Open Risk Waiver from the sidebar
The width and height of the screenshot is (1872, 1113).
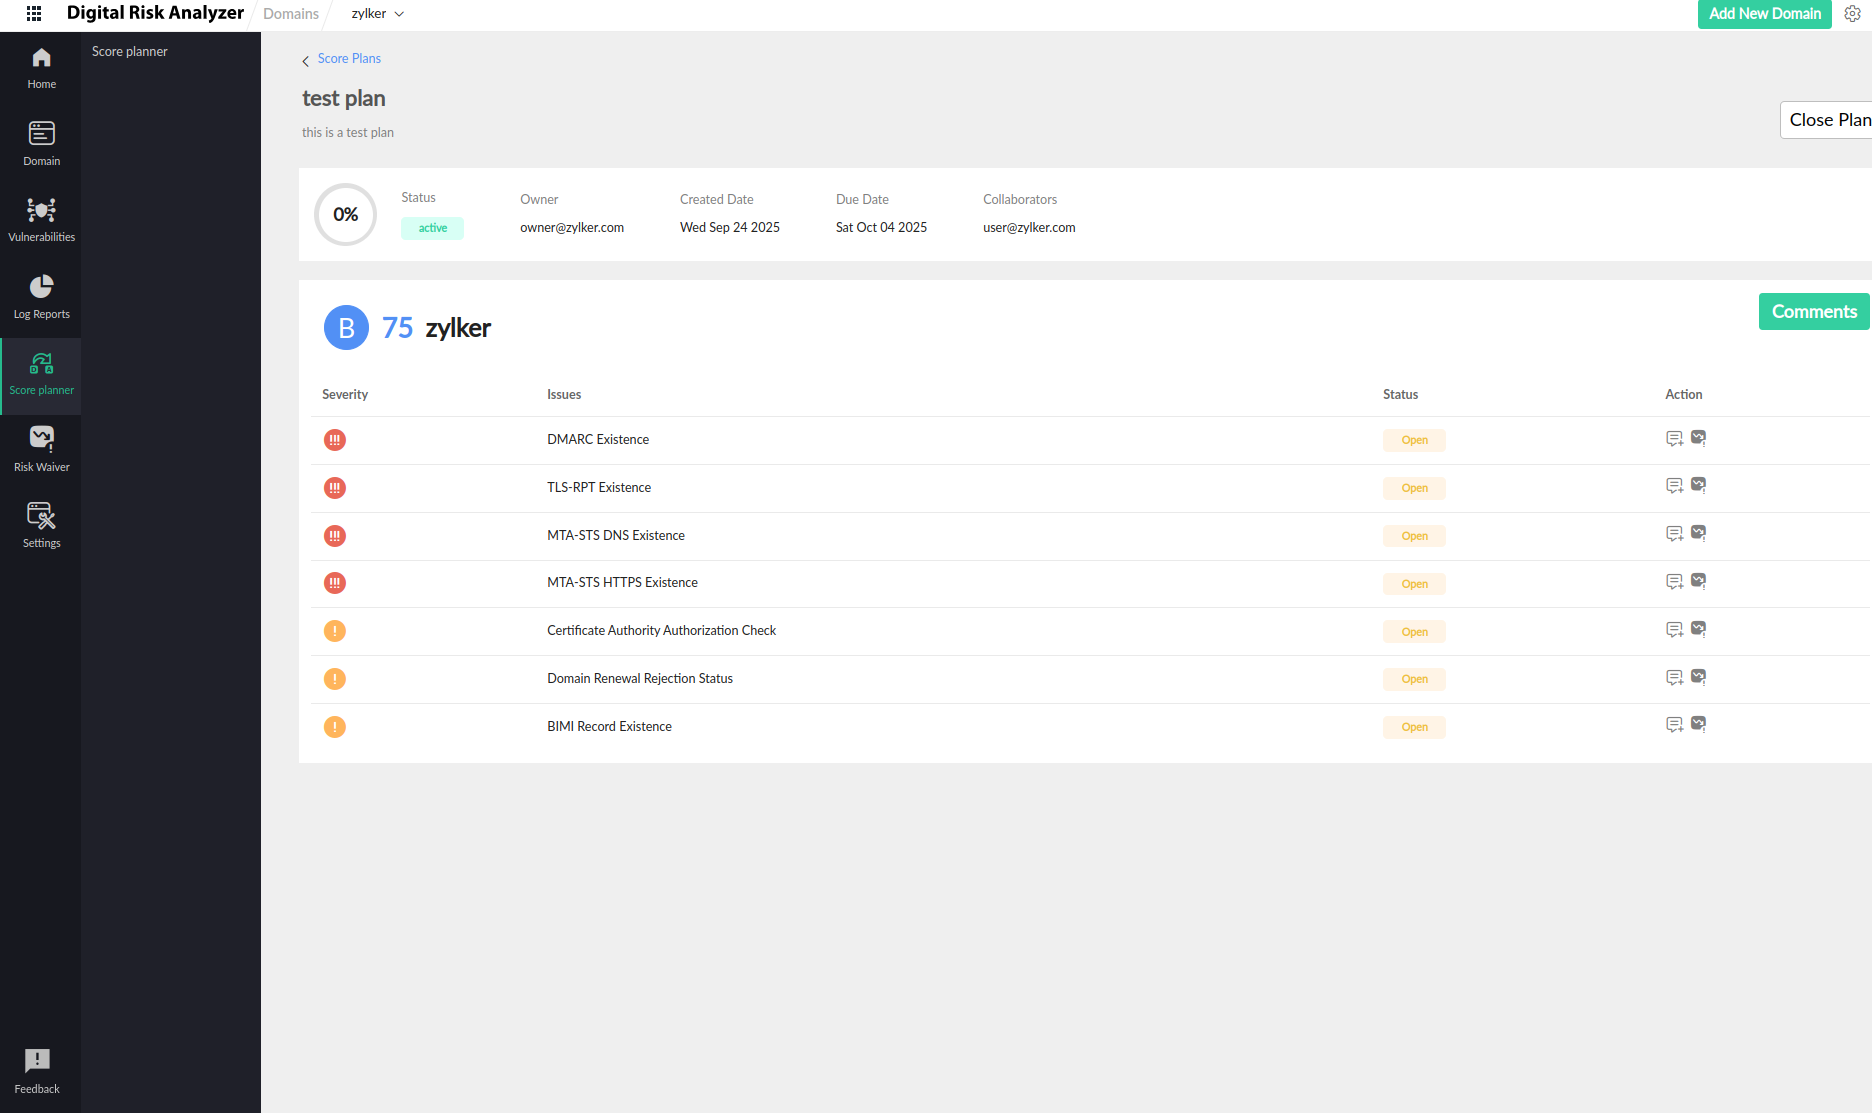point(41,449)
